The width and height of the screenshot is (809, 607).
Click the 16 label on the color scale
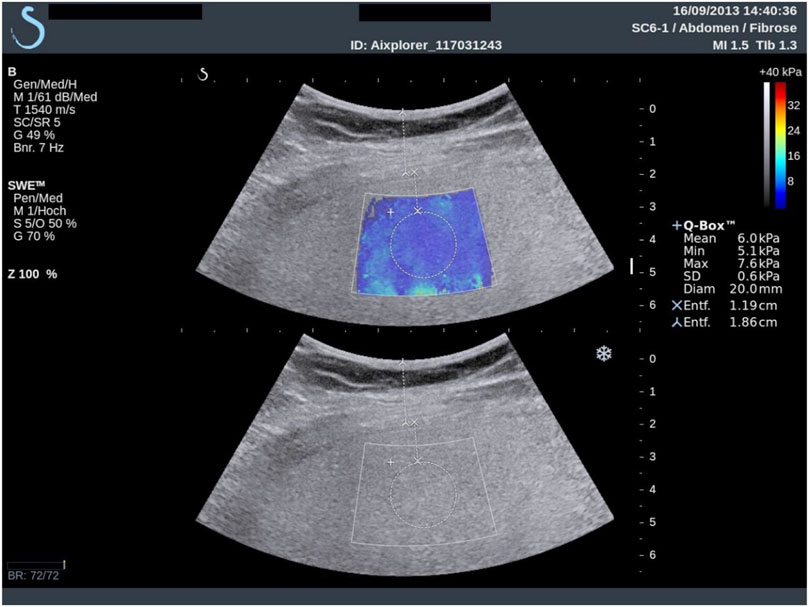(794, 156)
